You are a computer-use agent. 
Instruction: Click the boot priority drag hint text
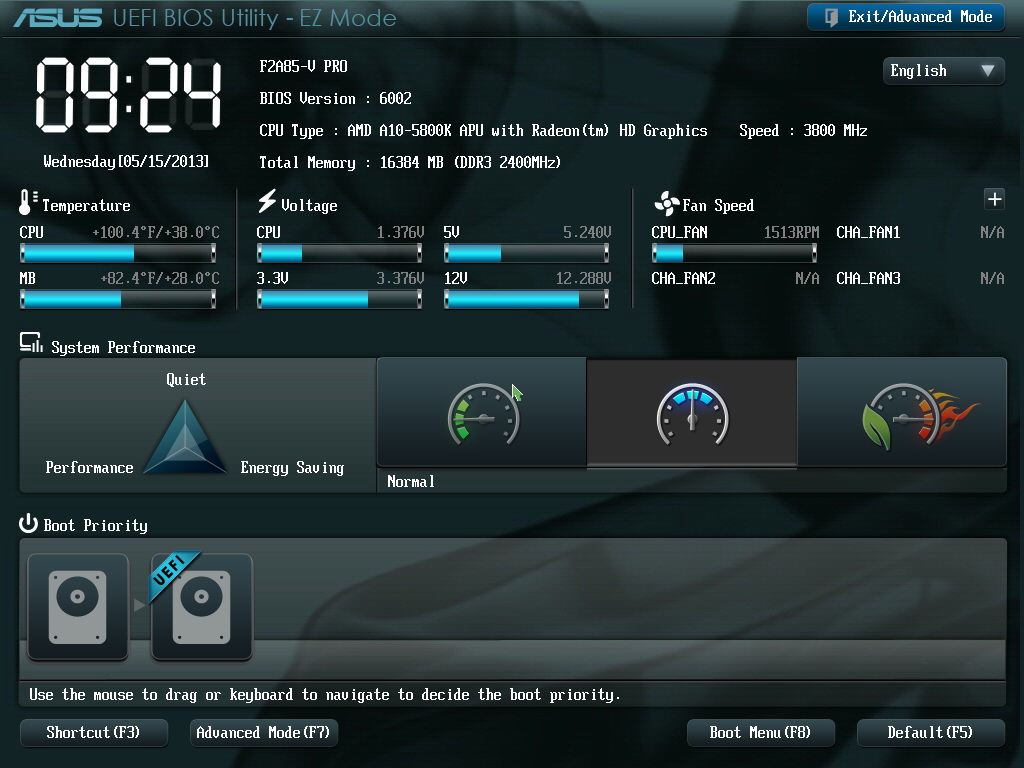click(325, 695)
